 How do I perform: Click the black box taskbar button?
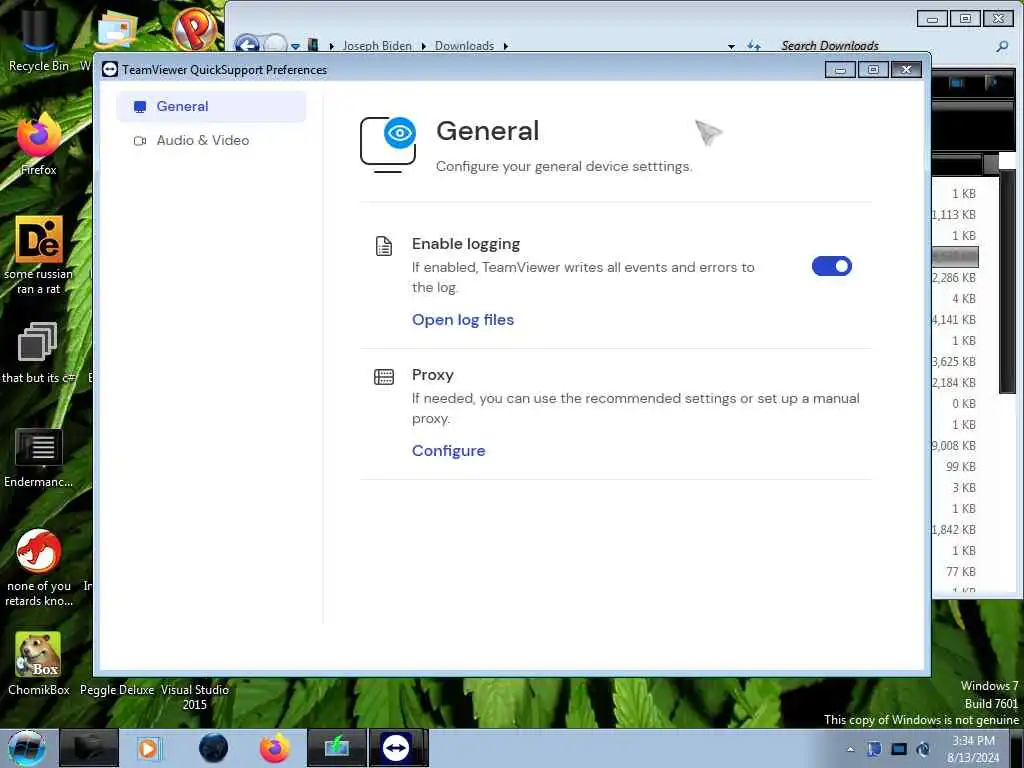89,748
